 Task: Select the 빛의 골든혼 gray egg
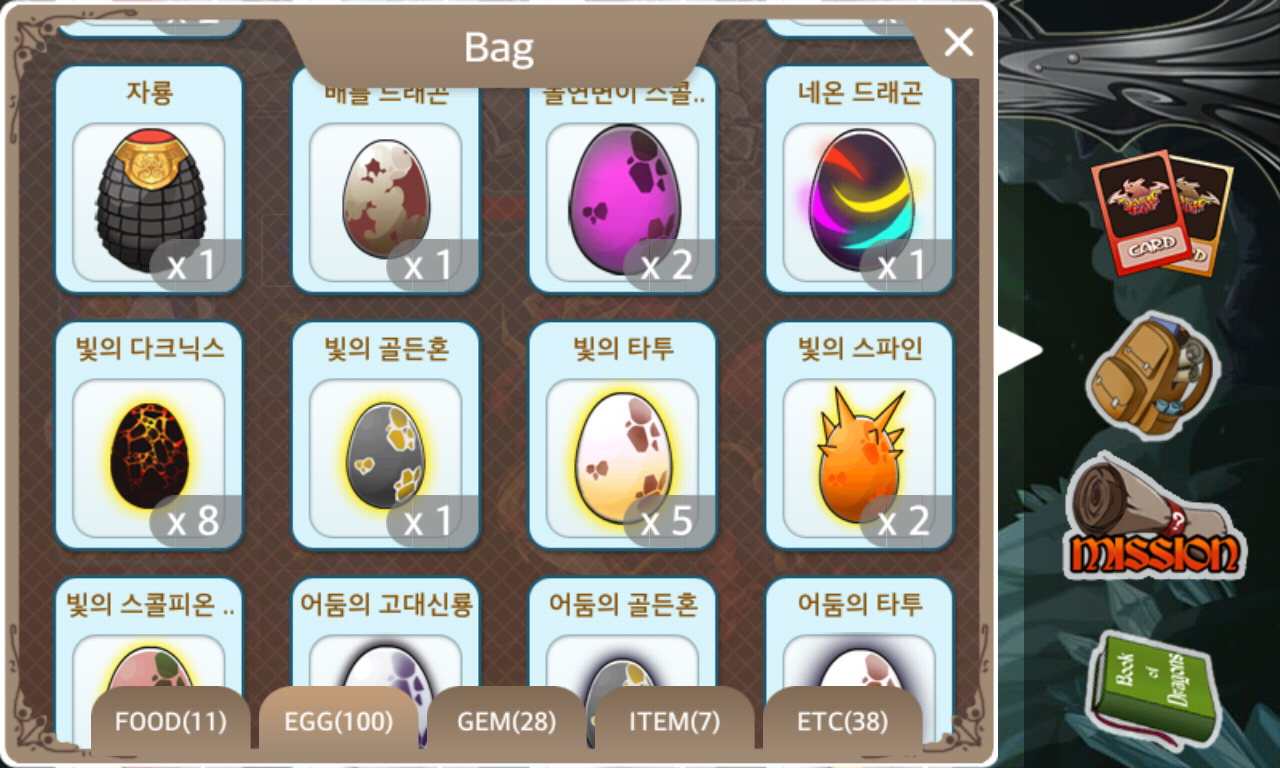[x=386, y=435]
